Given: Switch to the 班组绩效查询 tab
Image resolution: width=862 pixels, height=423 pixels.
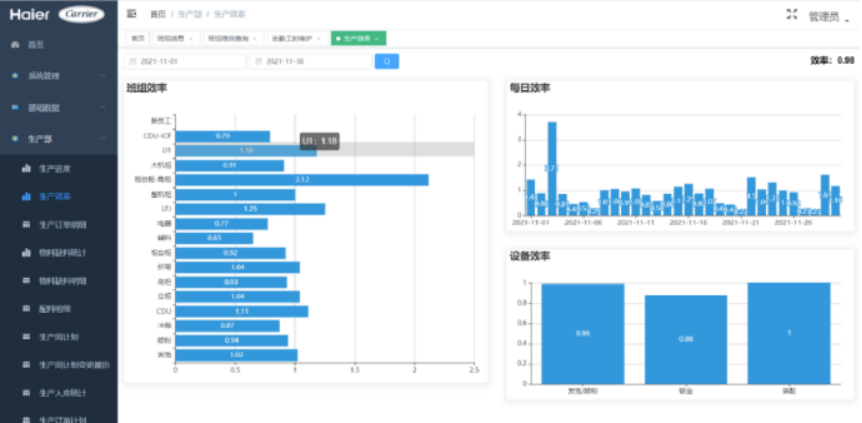Looking at the screenshot, I should (x=229, y=38).
